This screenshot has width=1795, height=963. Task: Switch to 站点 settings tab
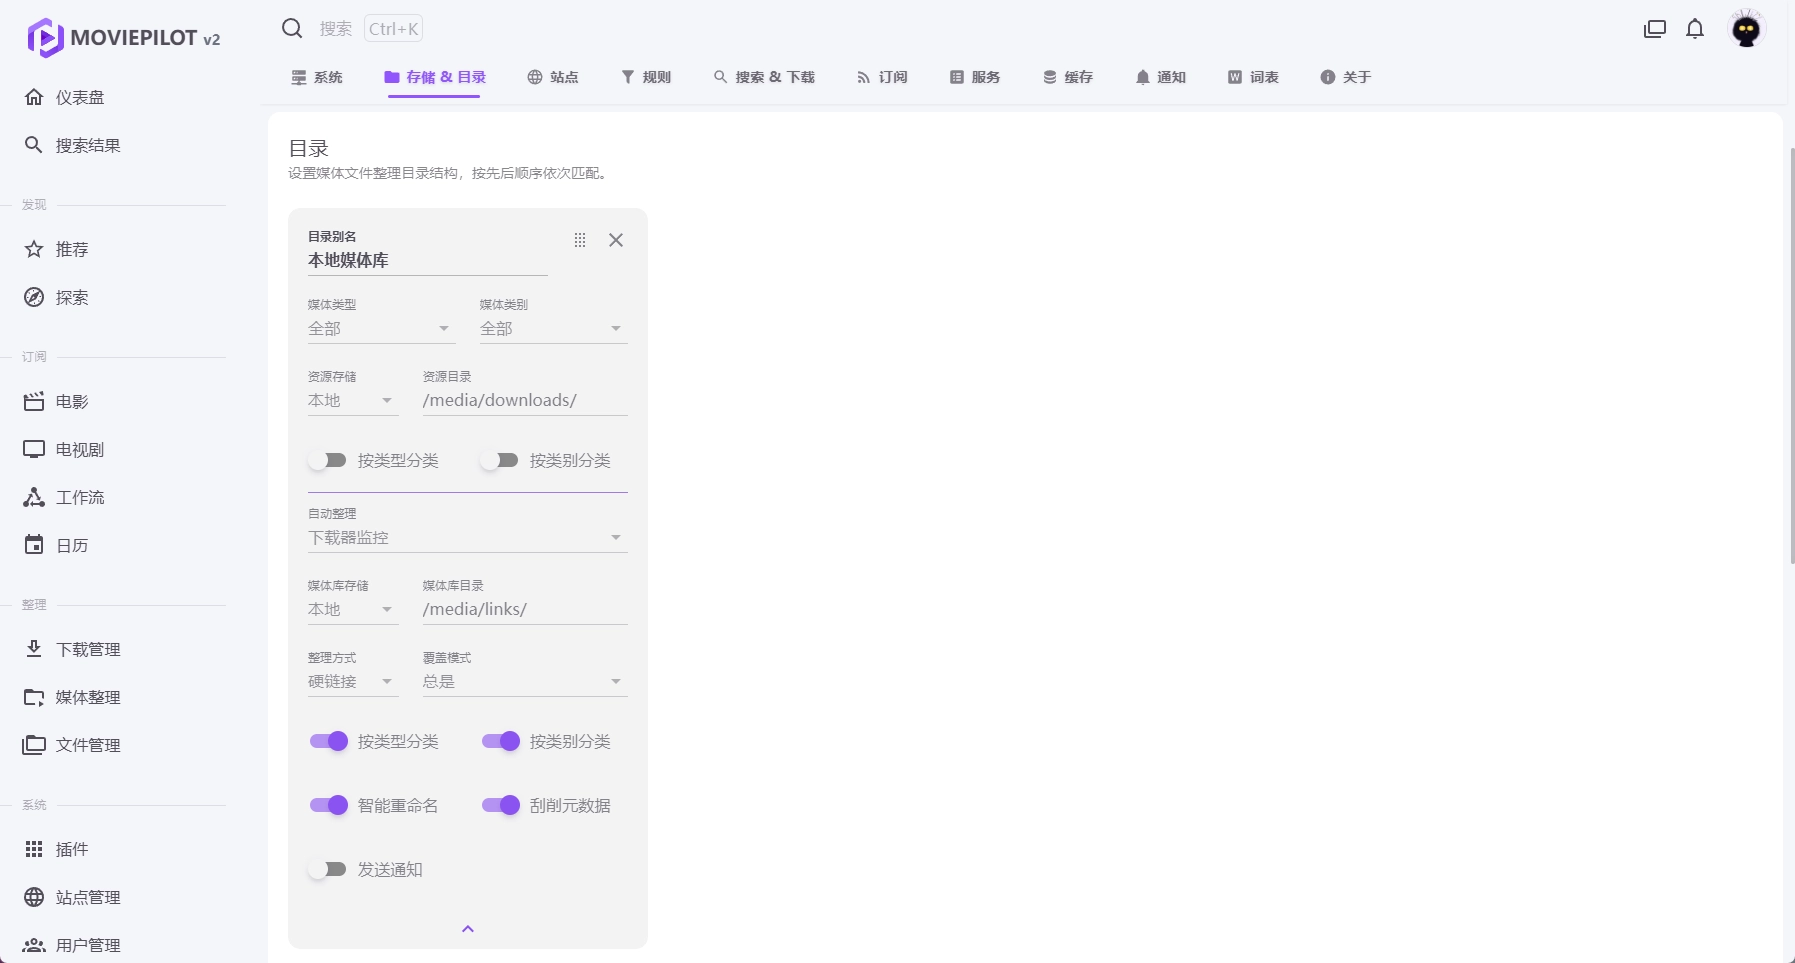pos(553,77)
